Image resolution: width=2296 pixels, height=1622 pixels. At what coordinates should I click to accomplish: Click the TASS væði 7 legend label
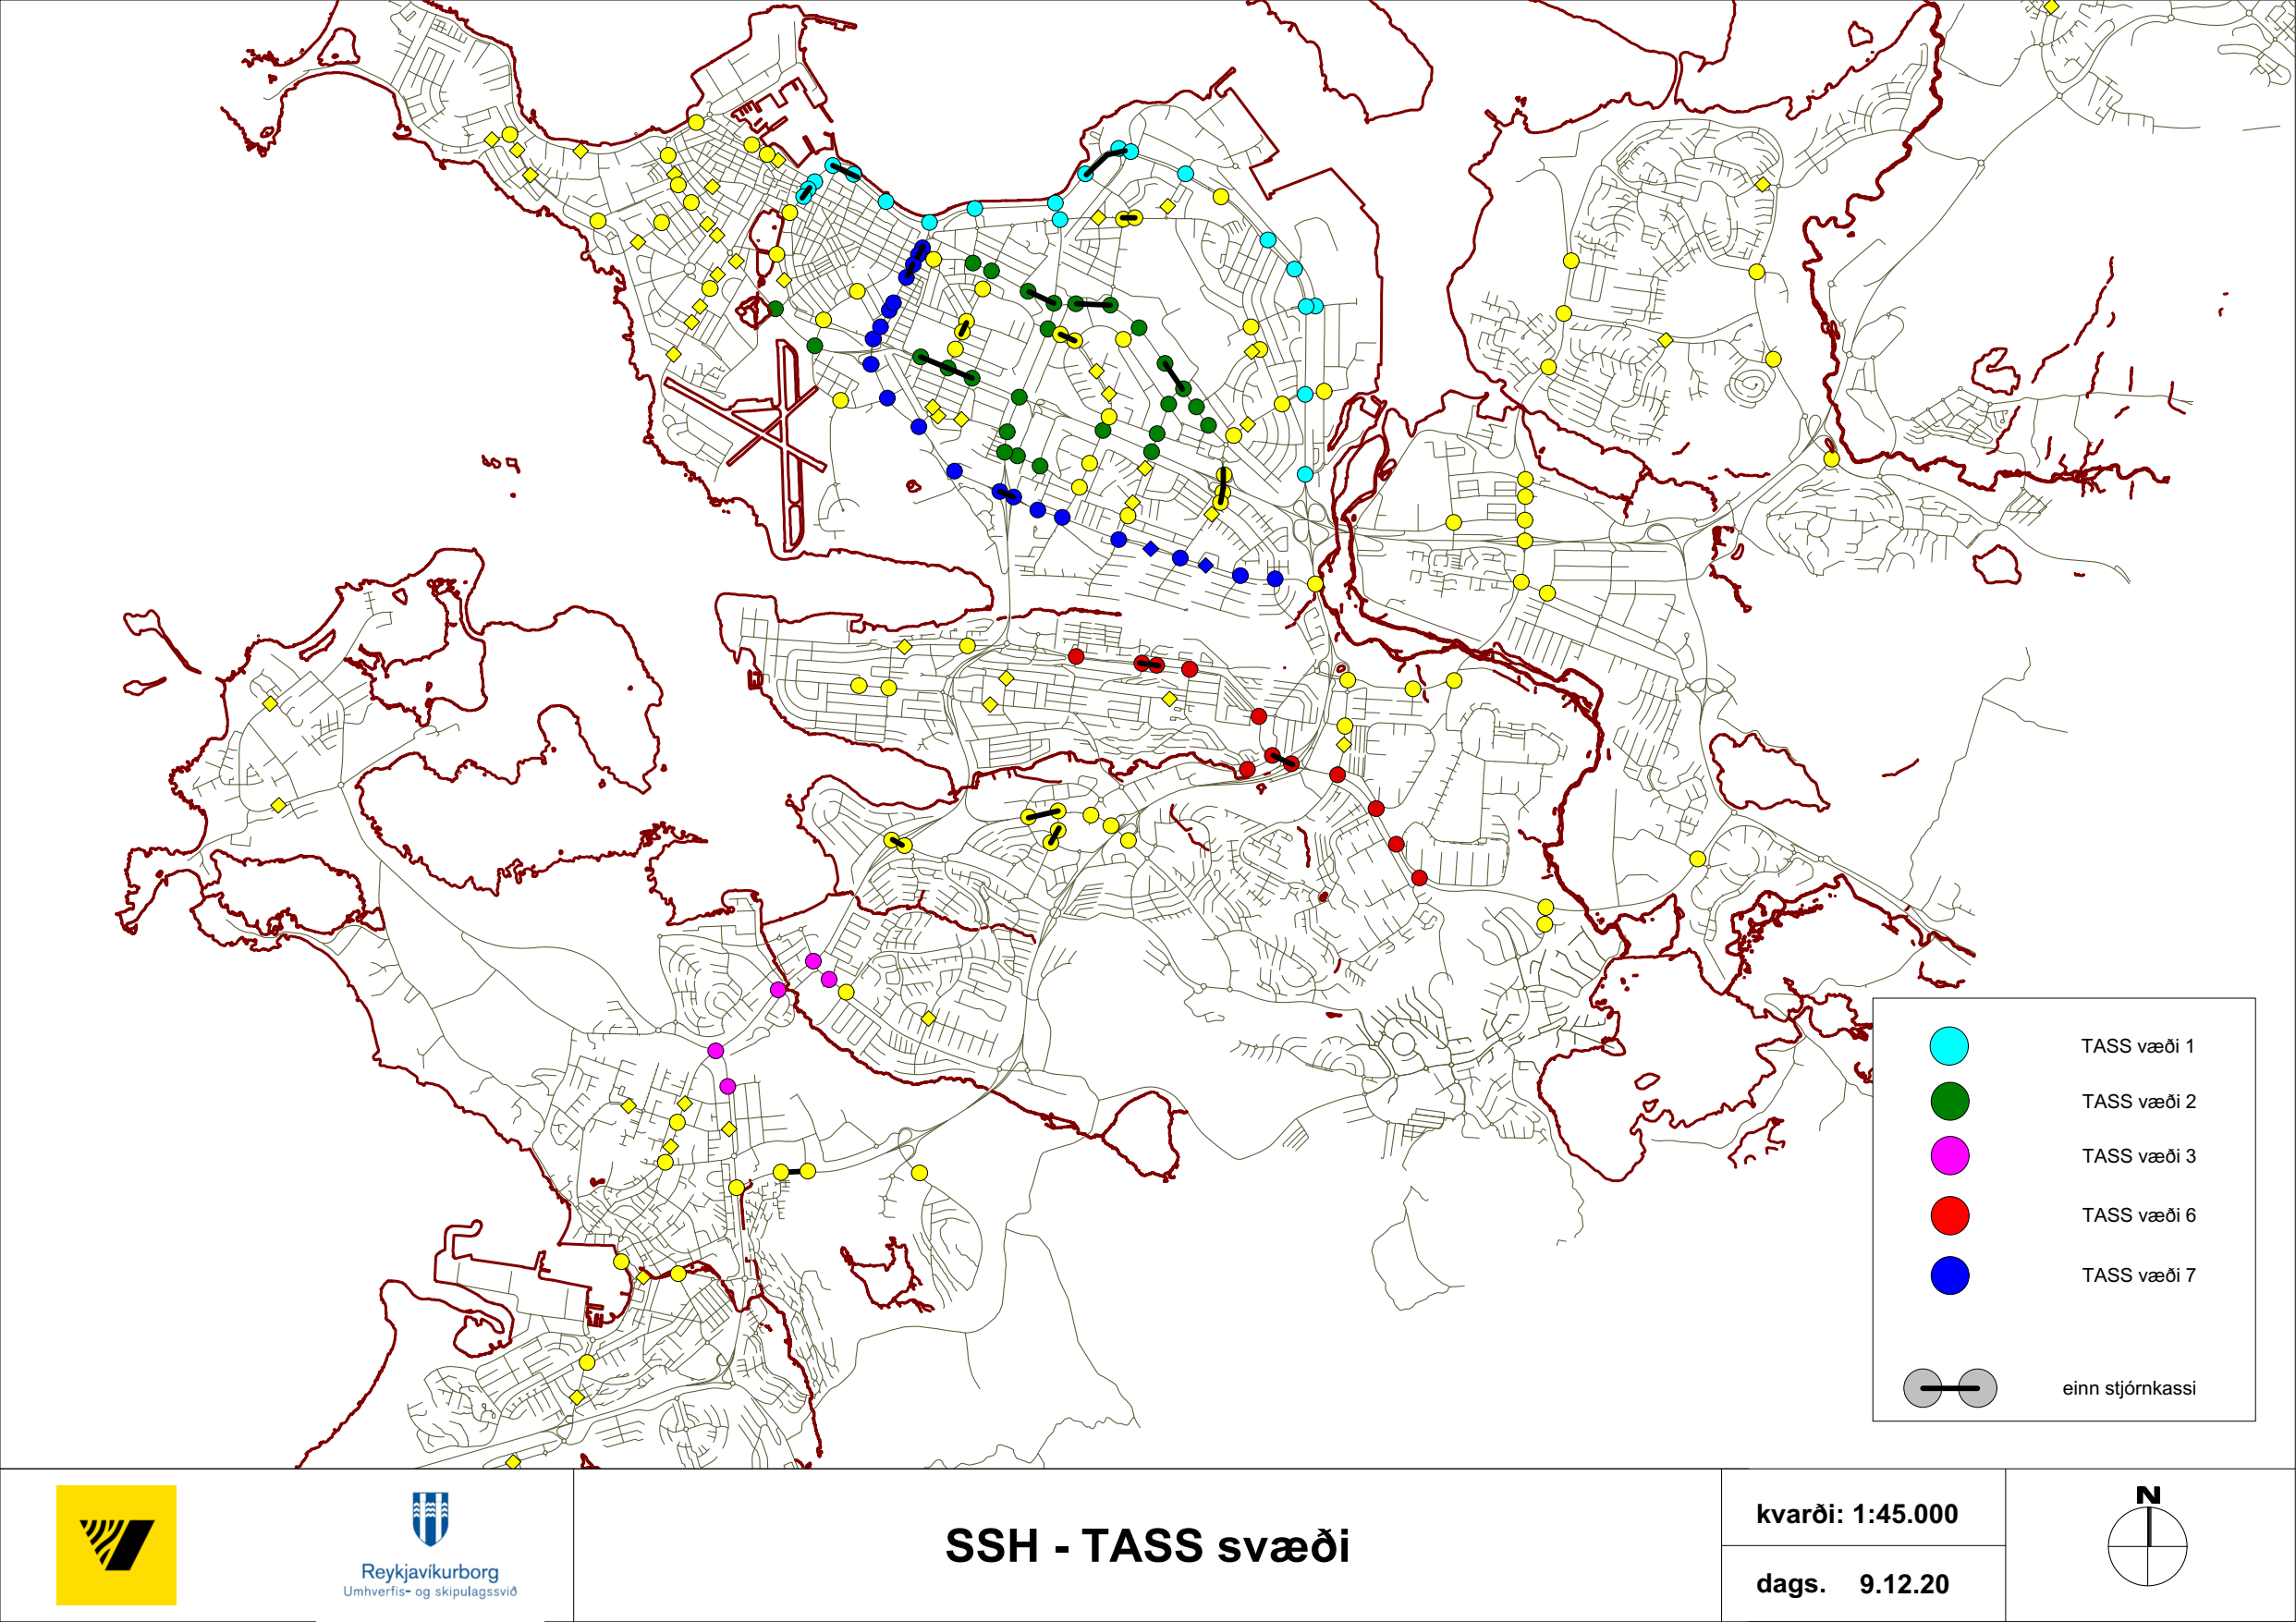coord(2138,1275)
